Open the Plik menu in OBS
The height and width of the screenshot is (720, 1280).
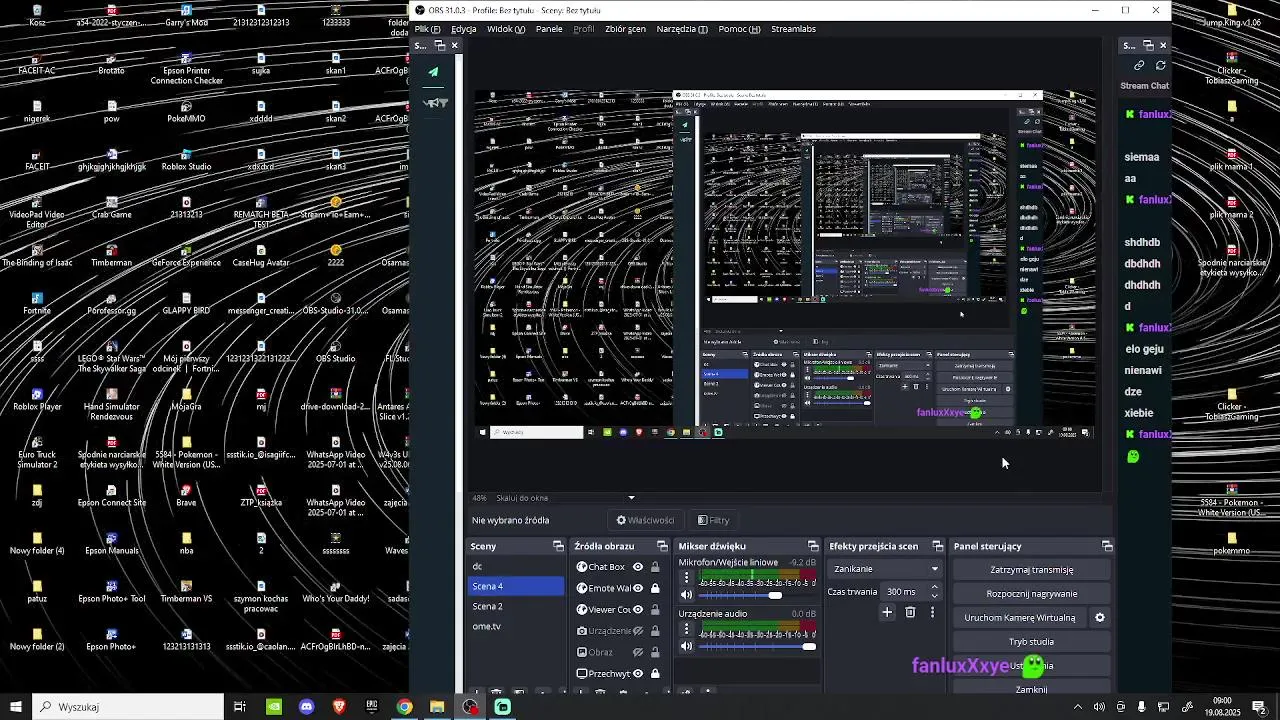point(427,29)
